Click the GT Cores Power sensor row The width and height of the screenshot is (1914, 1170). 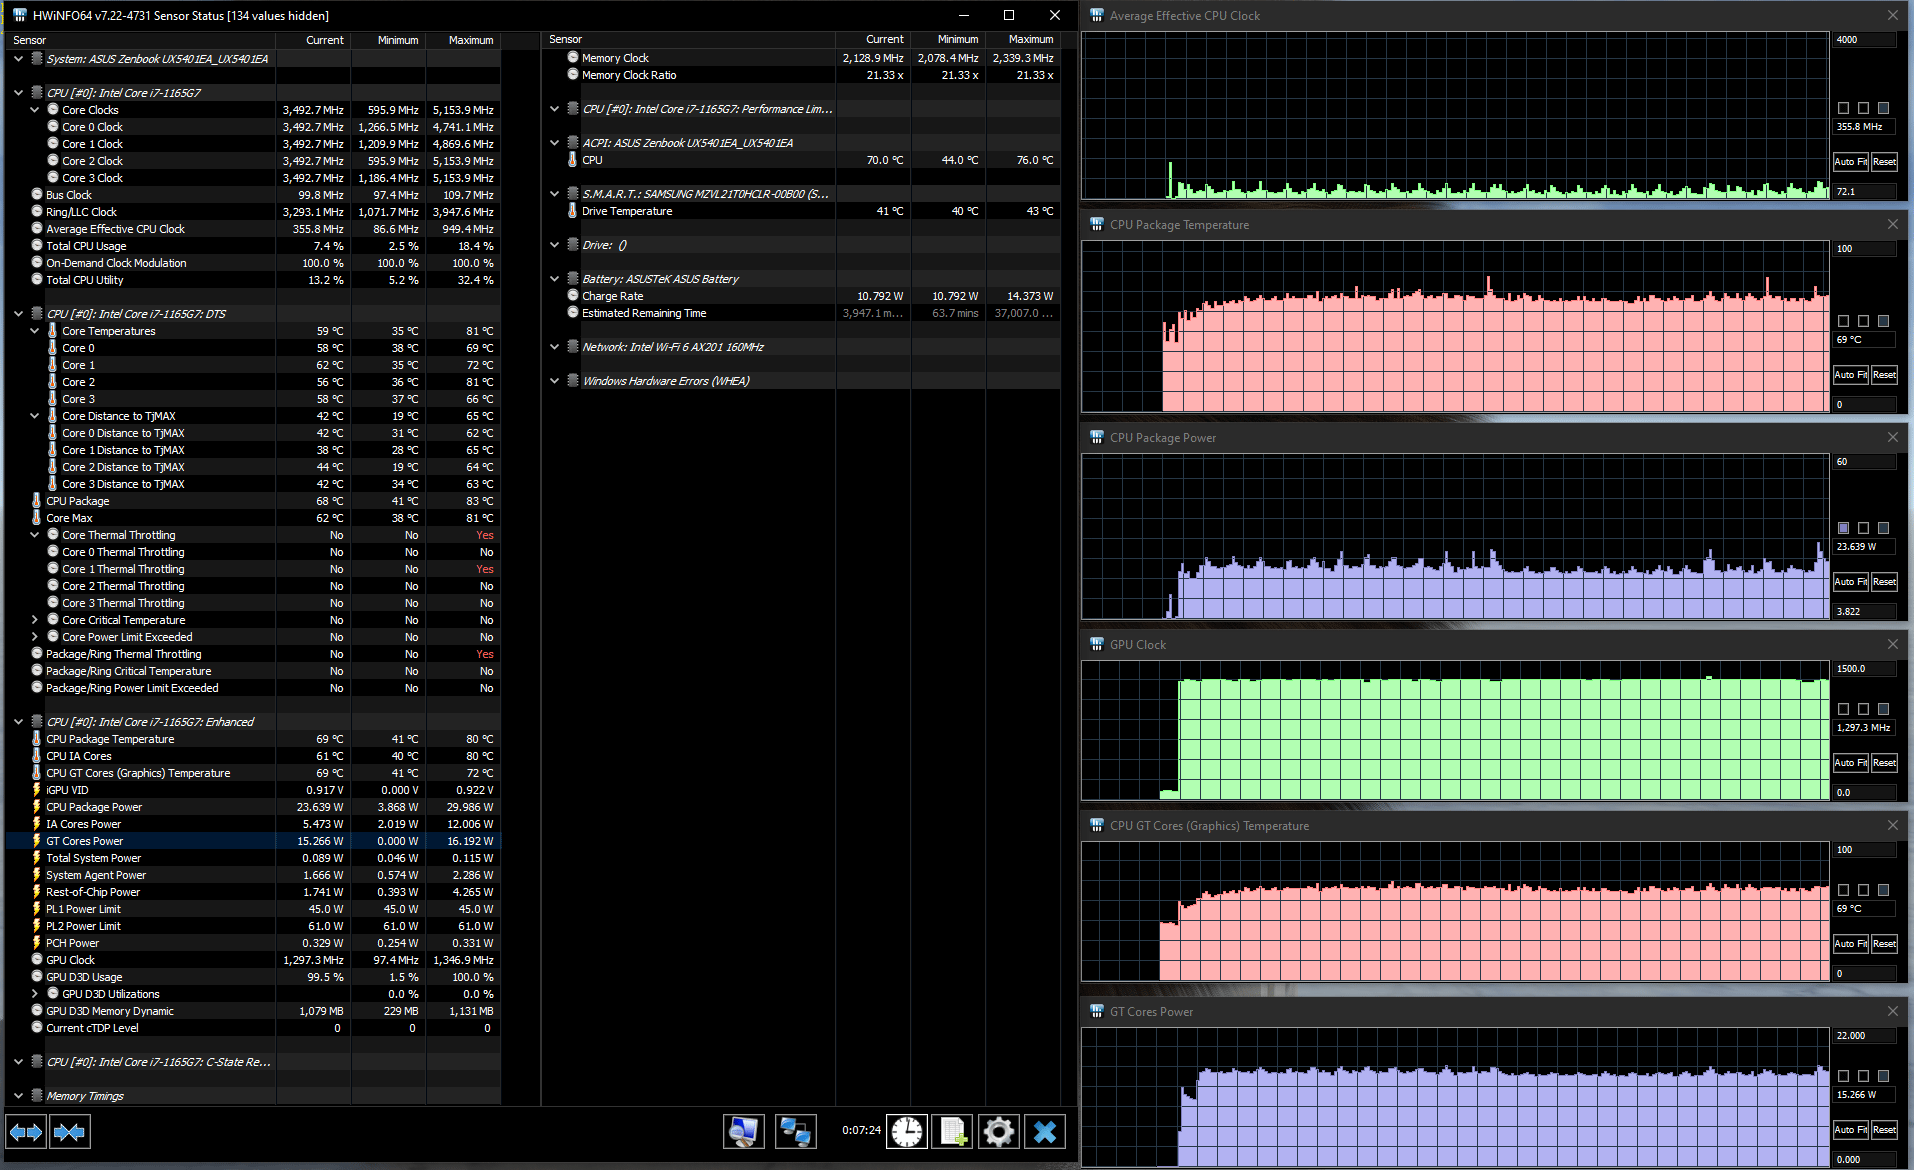click(85, 841)
